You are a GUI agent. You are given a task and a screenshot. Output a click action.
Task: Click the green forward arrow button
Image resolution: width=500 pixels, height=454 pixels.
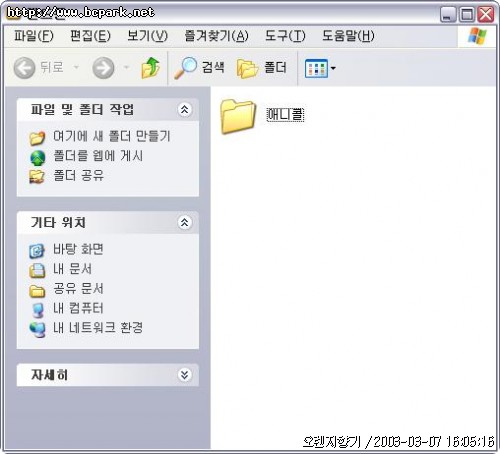pyautogui.click(x=103, y=68)
